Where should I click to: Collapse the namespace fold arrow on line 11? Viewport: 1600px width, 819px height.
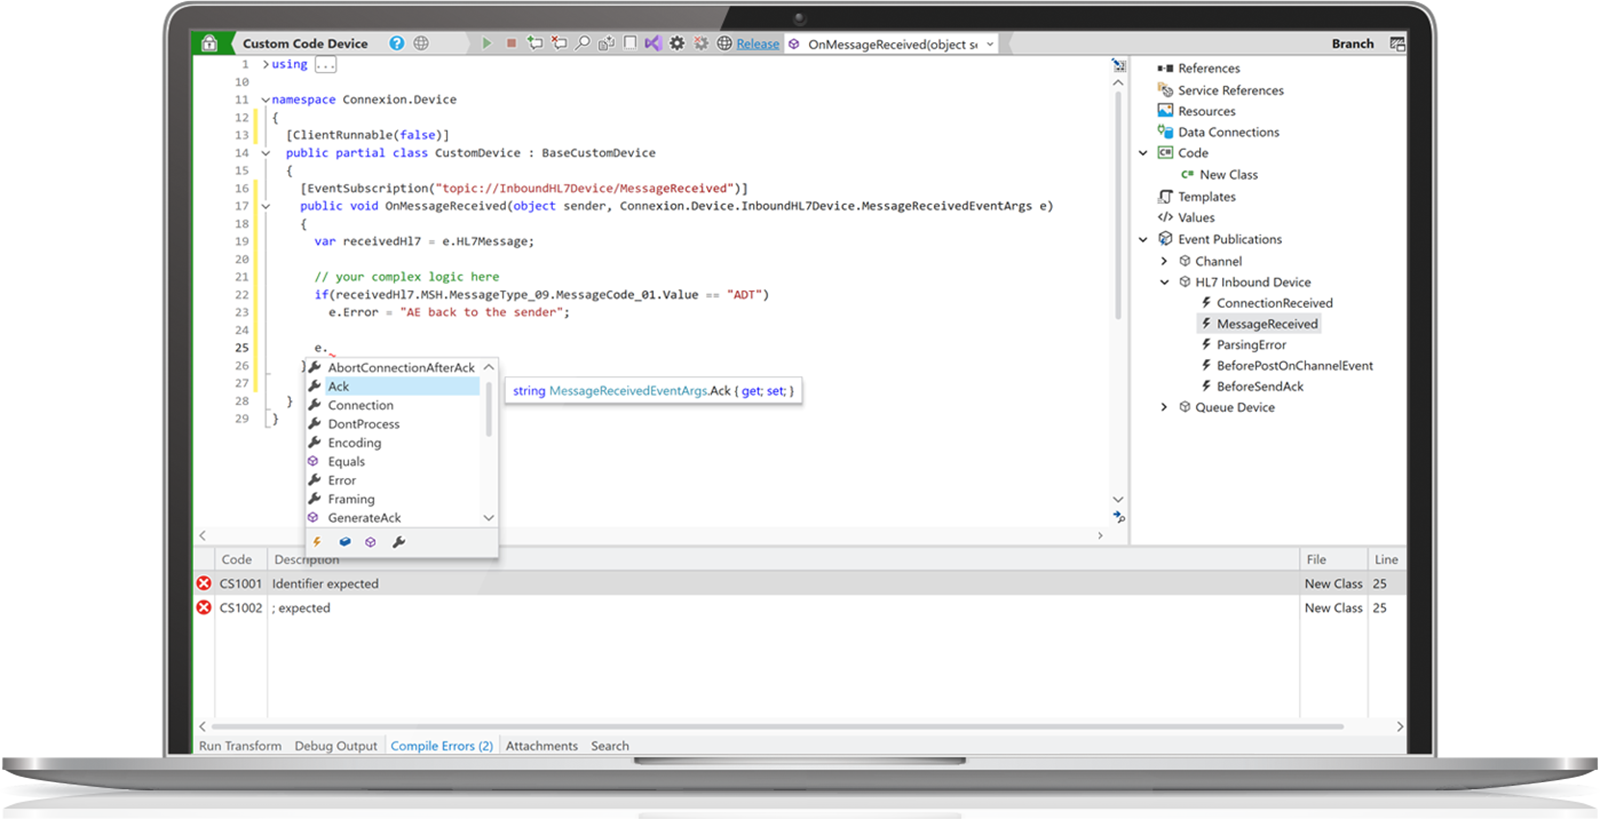(265, 100)
